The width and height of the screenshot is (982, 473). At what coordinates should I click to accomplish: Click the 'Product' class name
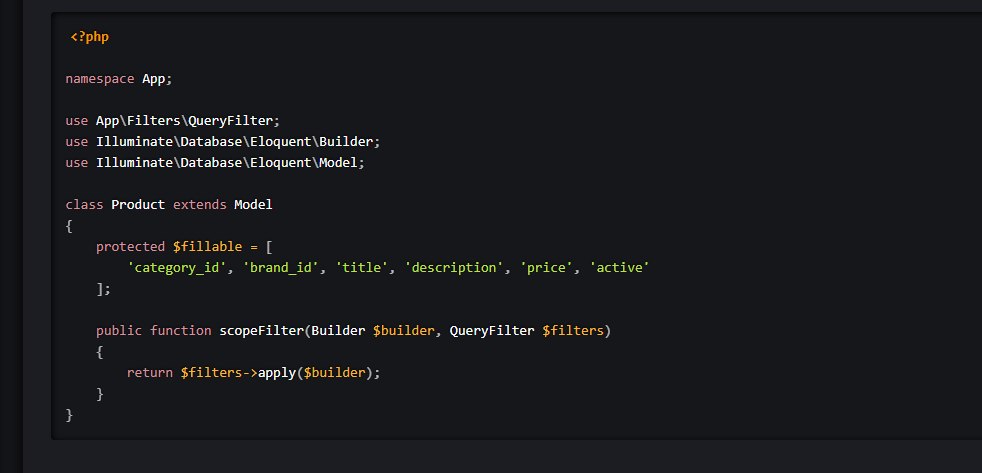(138, 205)
